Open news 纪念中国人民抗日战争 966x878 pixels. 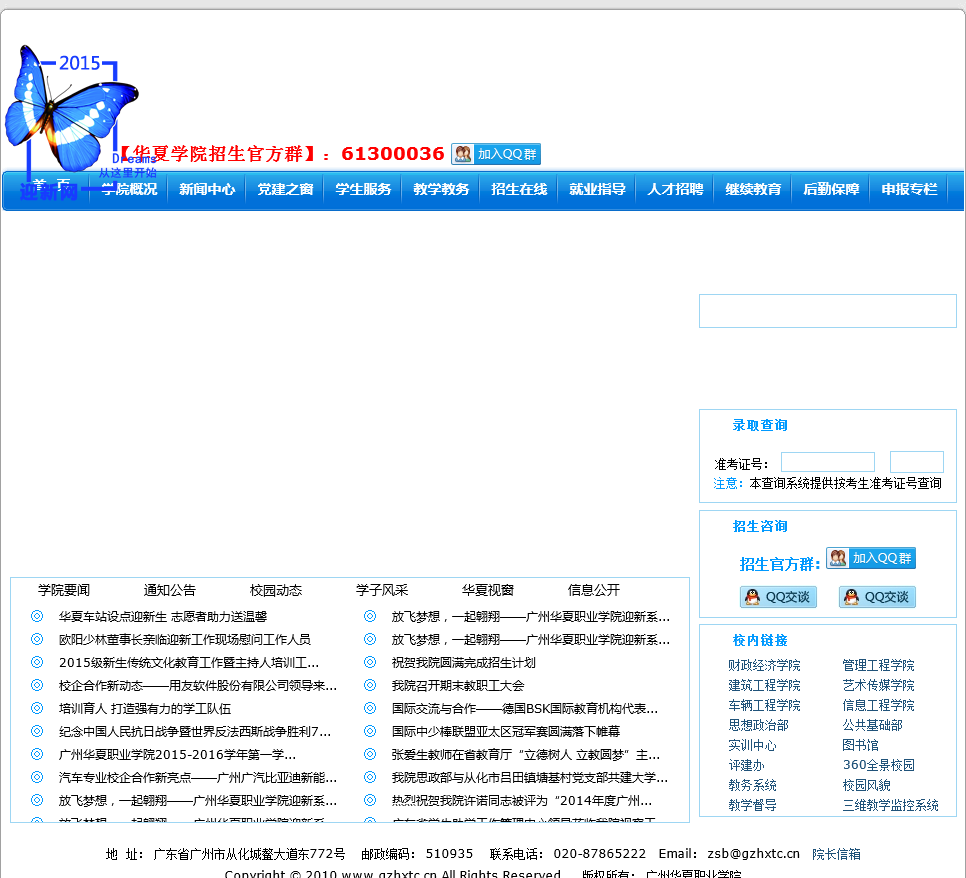pos(195,732)
